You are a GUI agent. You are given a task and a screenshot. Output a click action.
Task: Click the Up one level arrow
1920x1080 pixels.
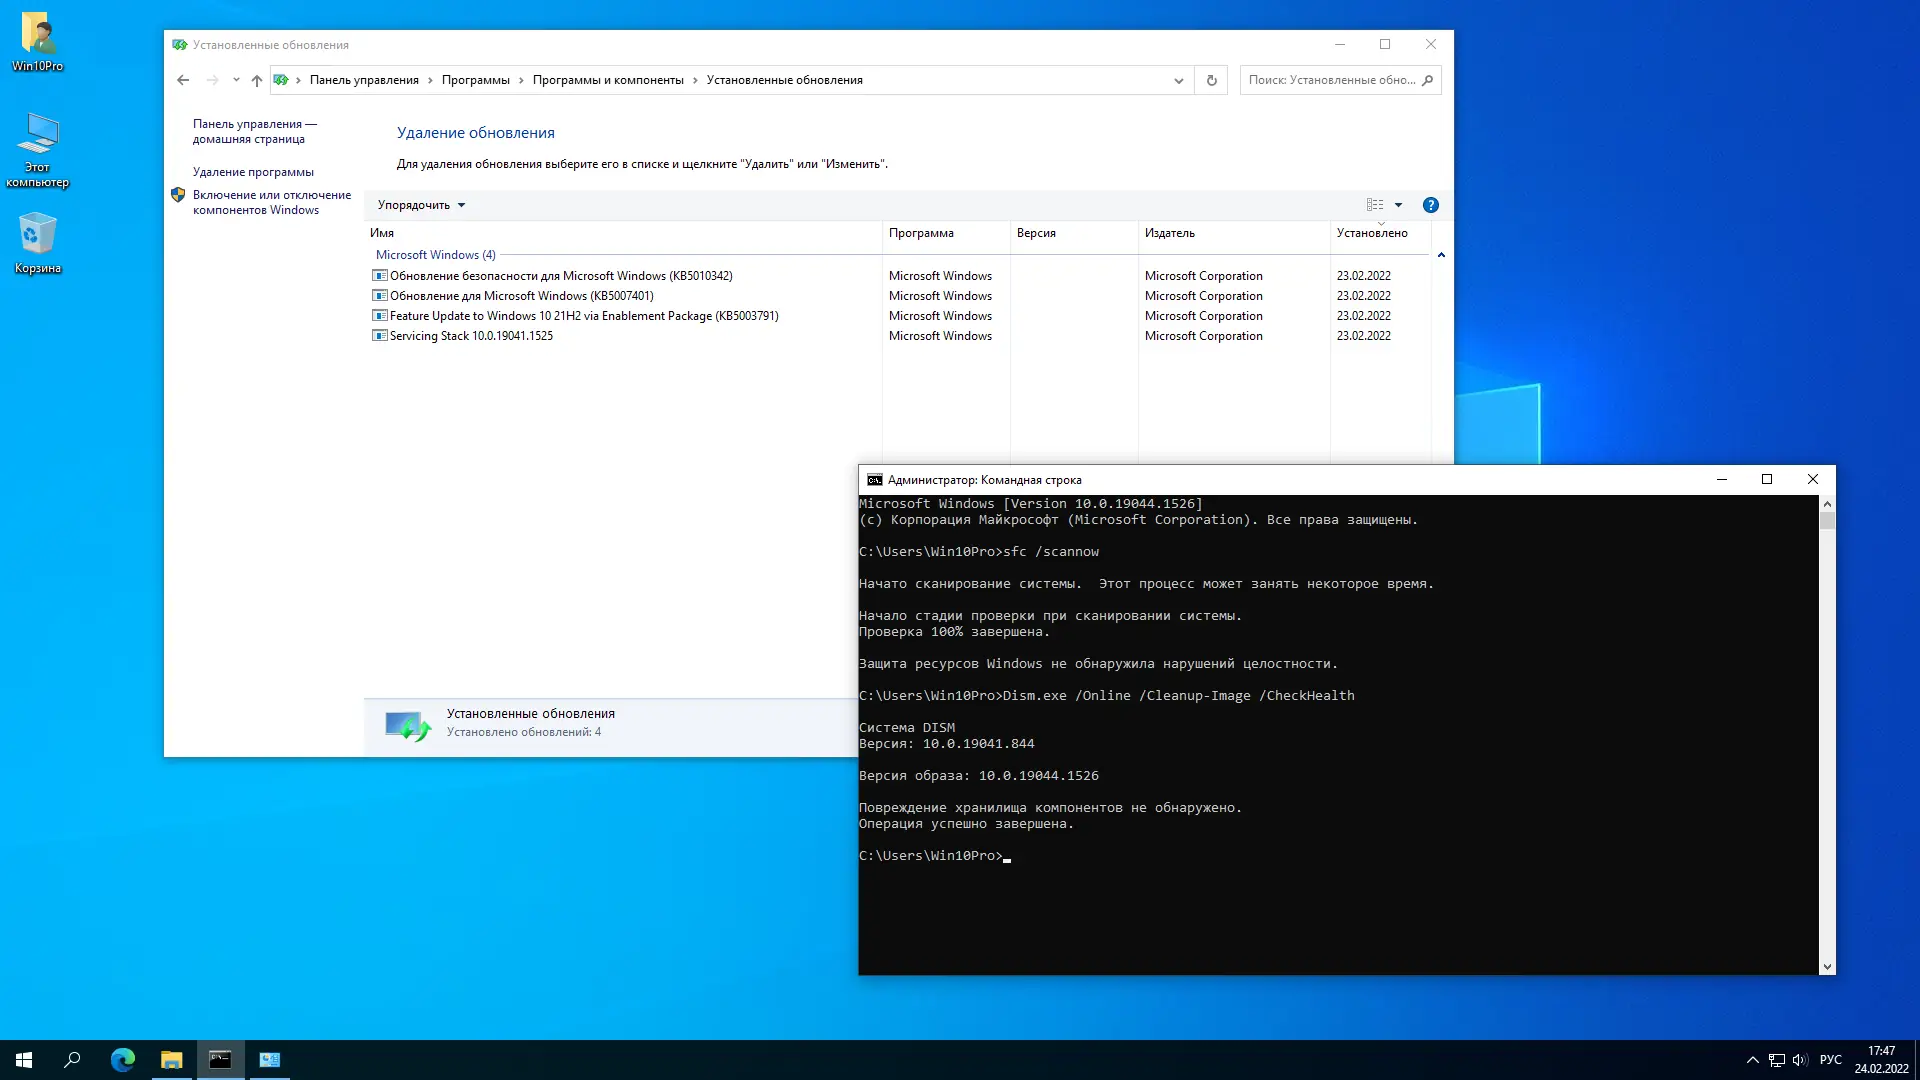(257, 80)
